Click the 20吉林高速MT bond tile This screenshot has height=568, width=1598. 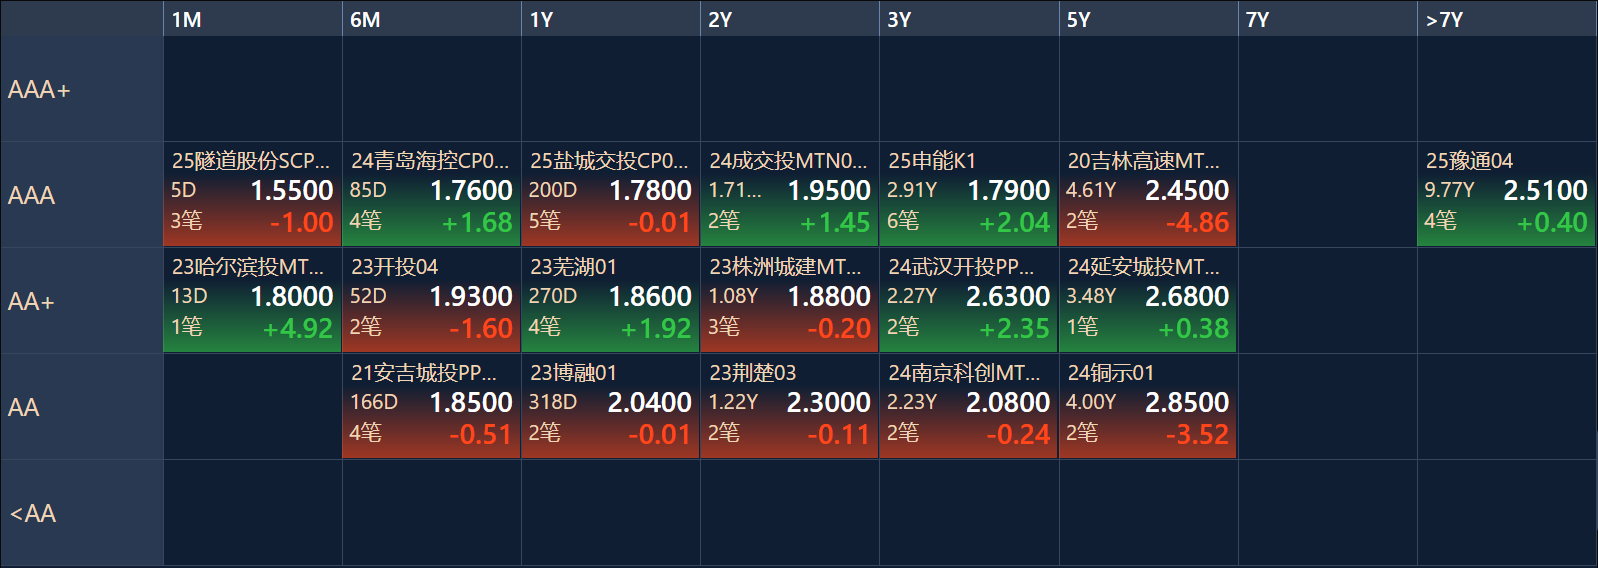click(1147, 195)
